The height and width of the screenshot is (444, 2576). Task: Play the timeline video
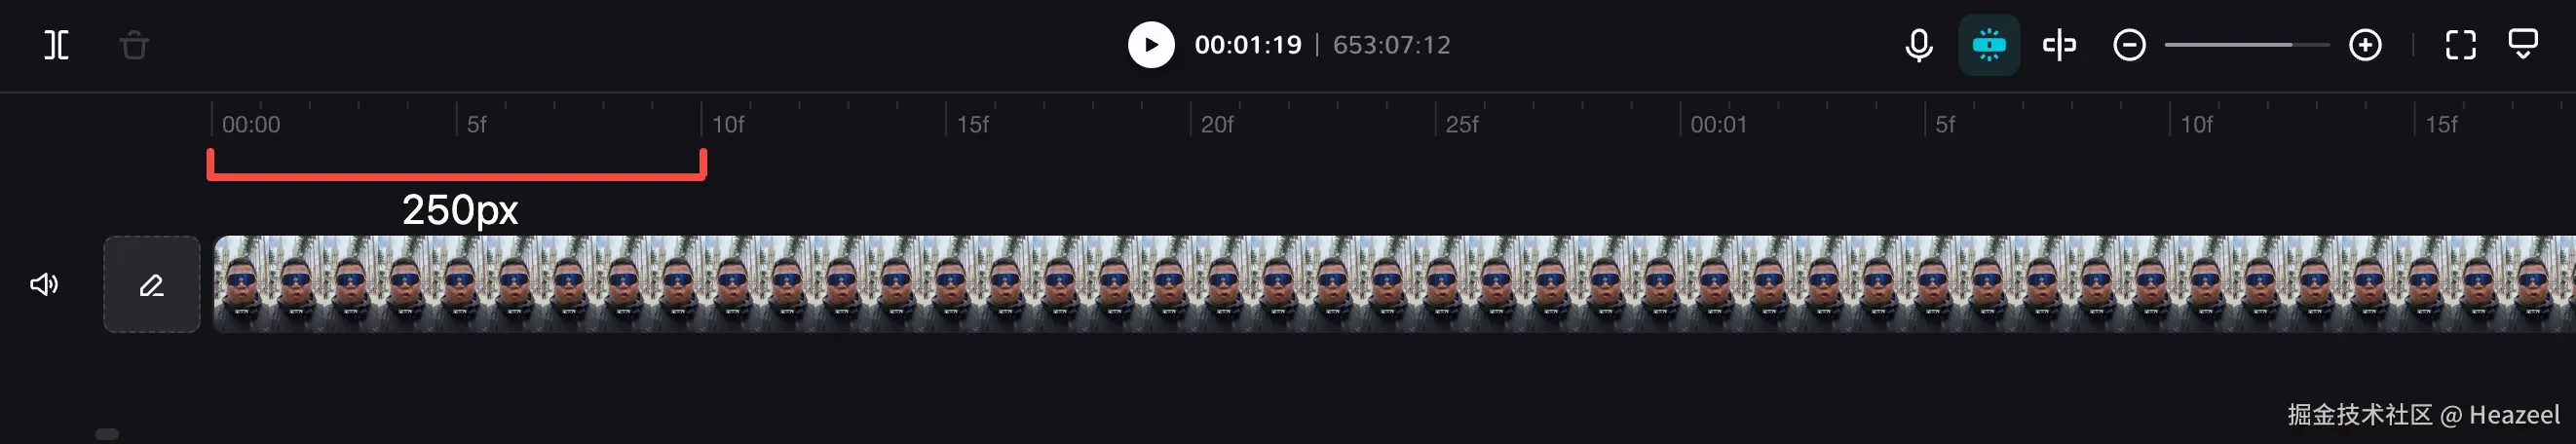tap(1151, 45)
